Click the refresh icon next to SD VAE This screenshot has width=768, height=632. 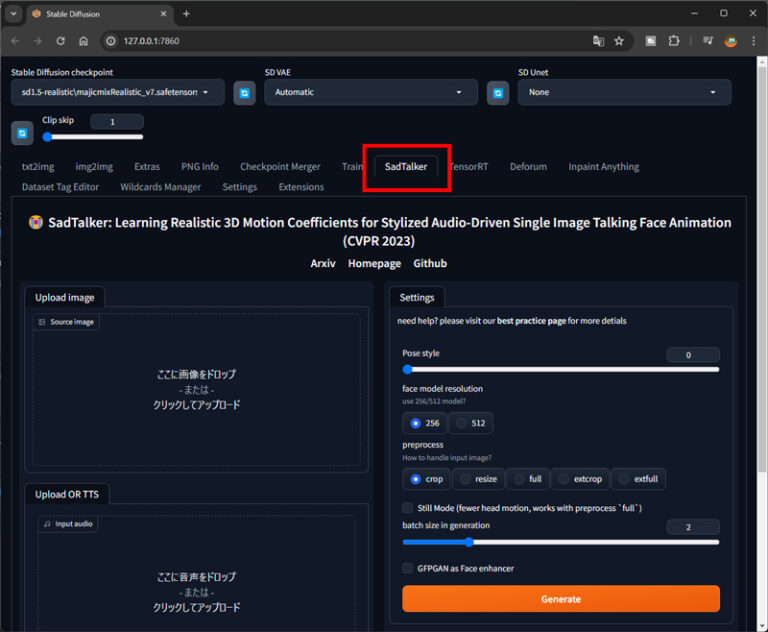(x=498, y=93)
